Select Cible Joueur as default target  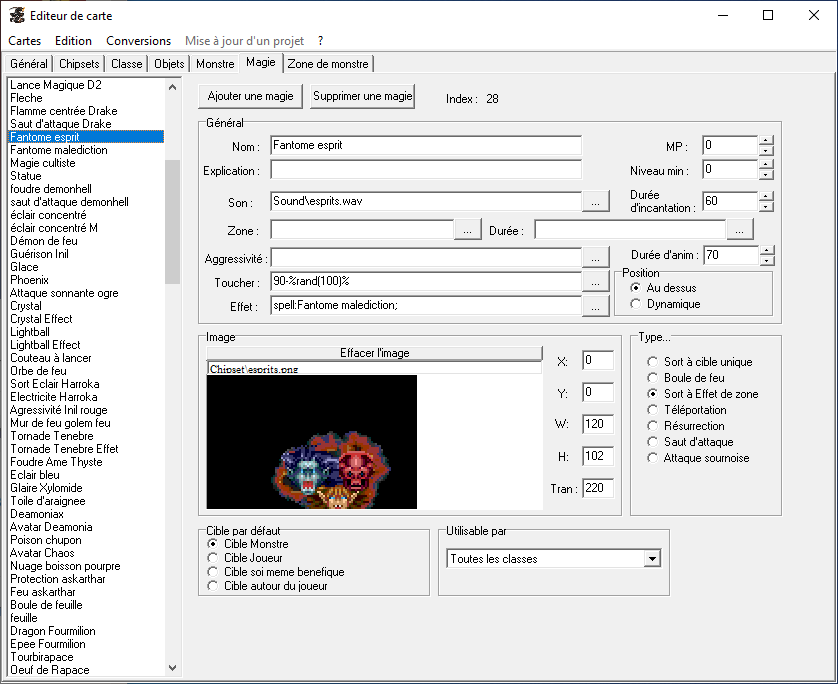212,558
